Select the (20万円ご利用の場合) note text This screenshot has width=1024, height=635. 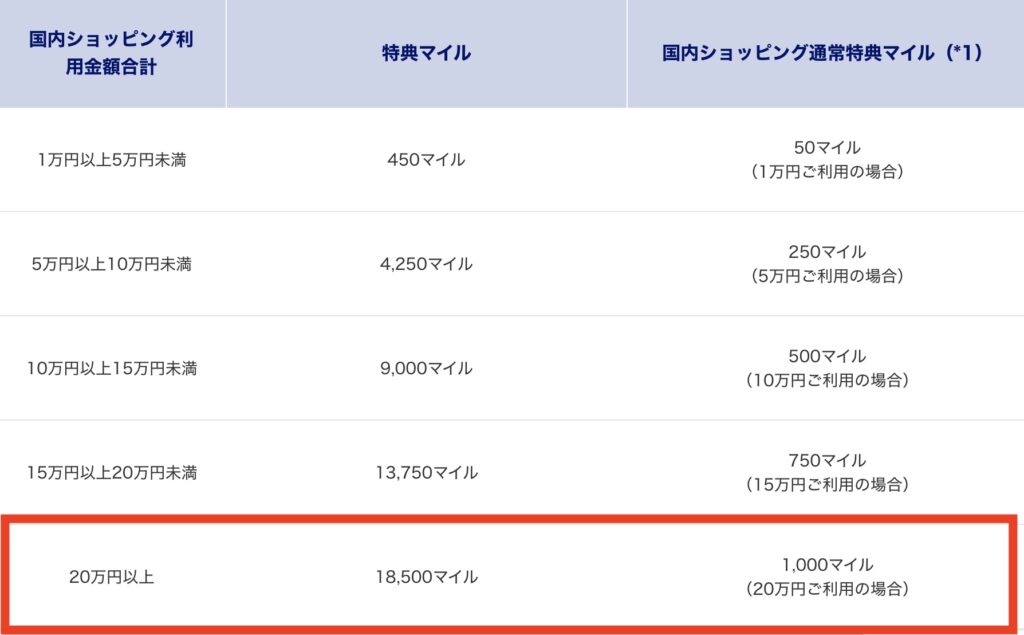pyautogui.click(x=826, y=589)
